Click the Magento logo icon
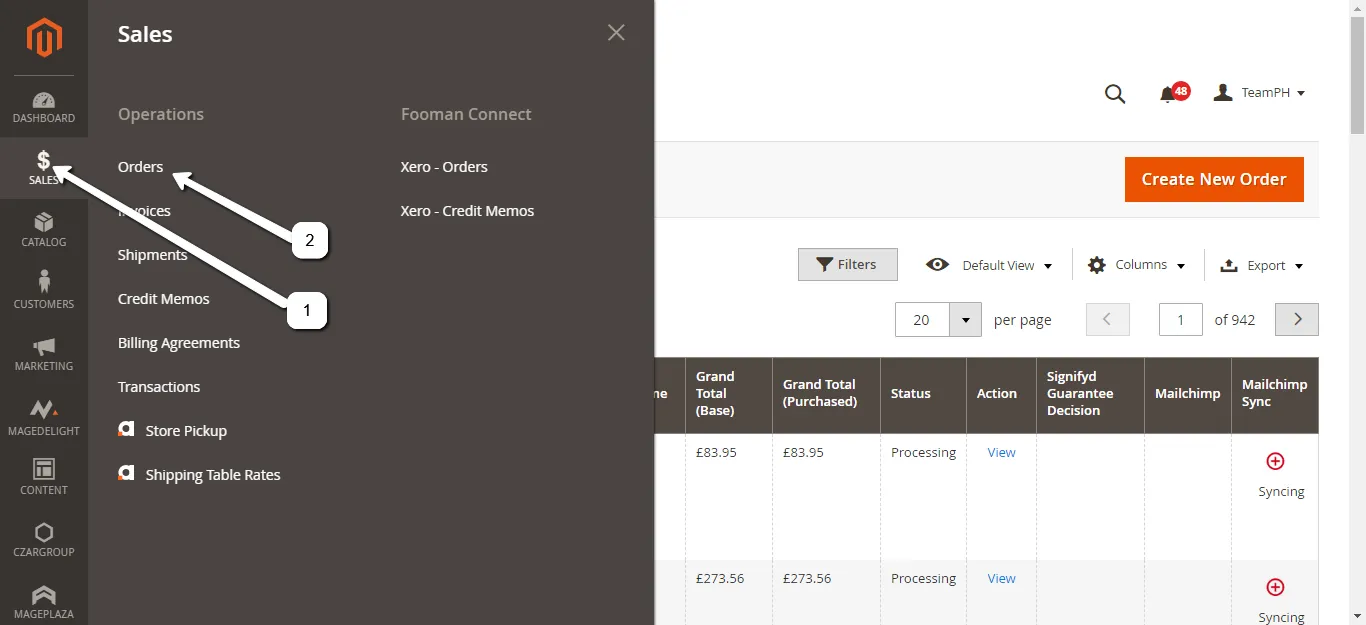 (x=44, y=38)
